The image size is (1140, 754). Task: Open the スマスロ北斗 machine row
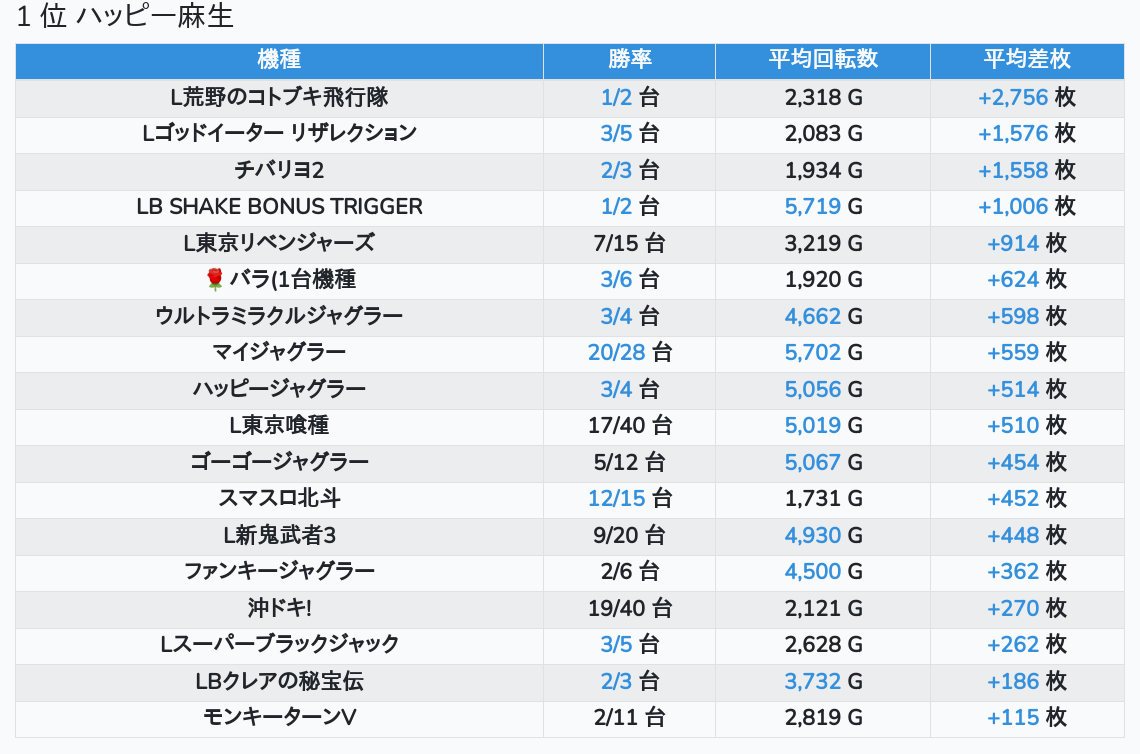coord(279,498)
